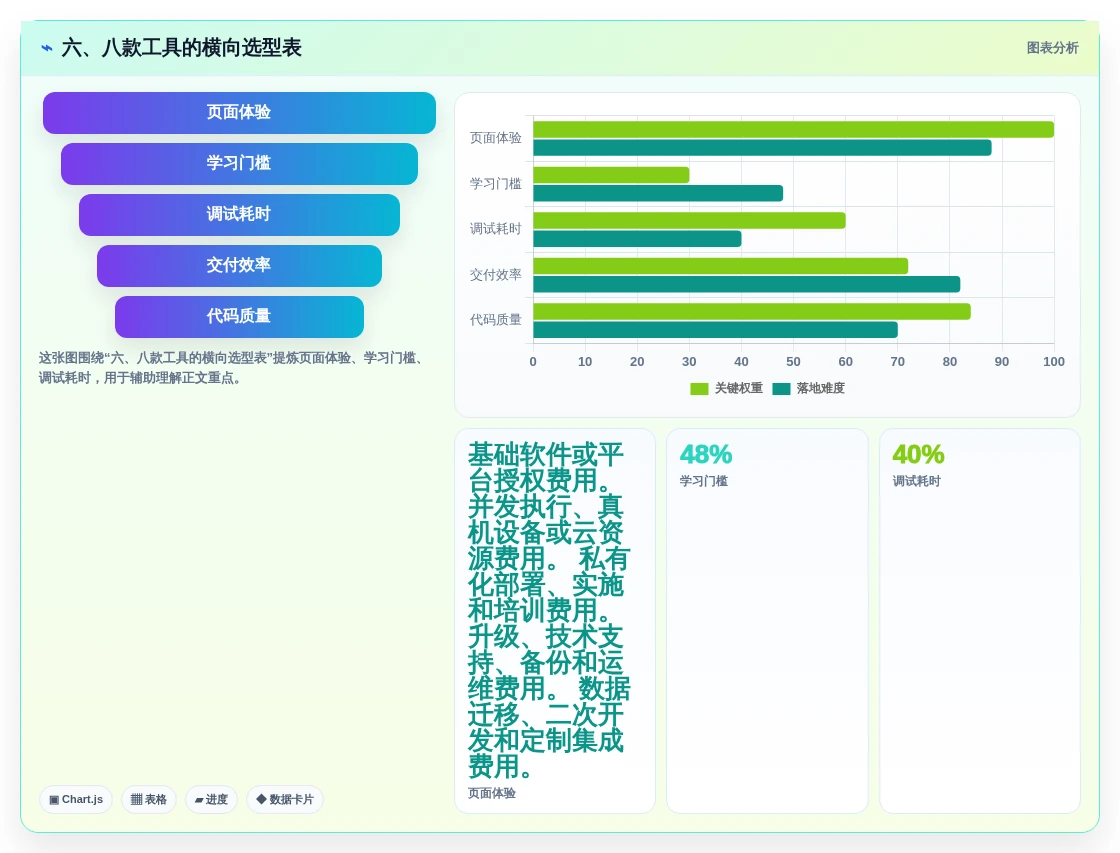Select the 调试耗时 funnel stage
This screenshot has width=1120, height=853.
(239, 214)
